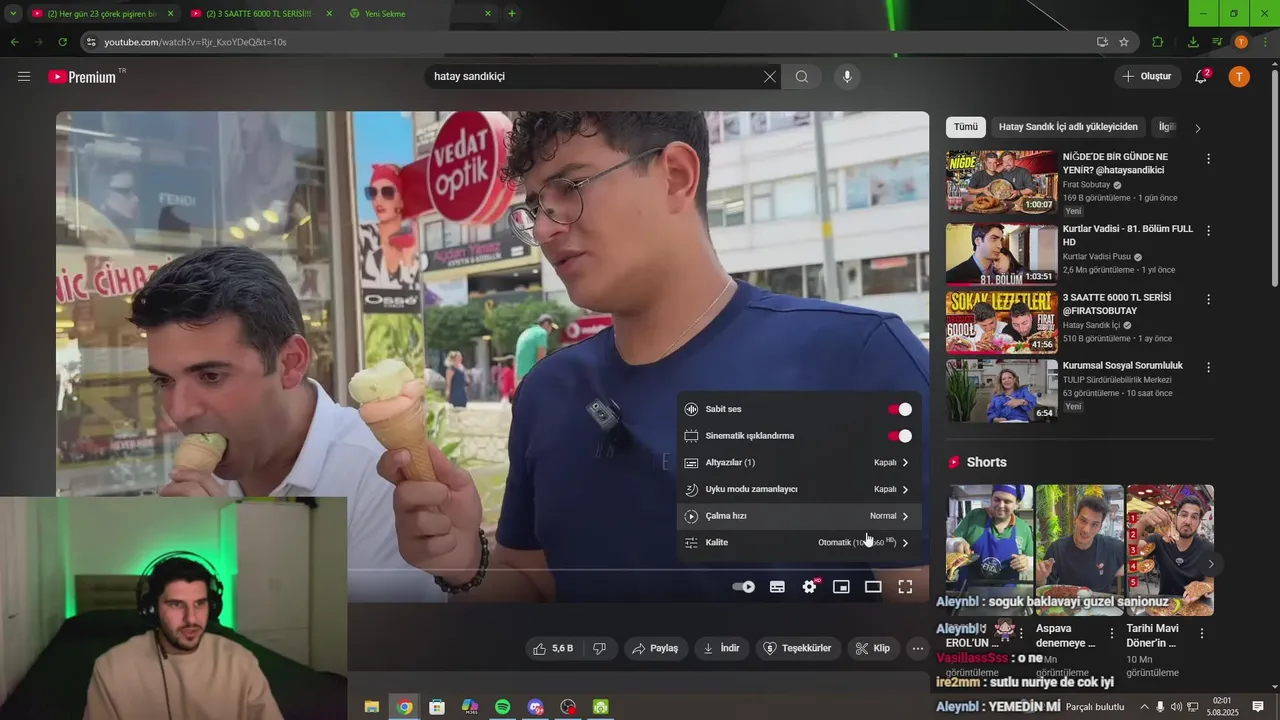
Task: Show hidden system tray icons
Action: click(x=1144, y=707)
